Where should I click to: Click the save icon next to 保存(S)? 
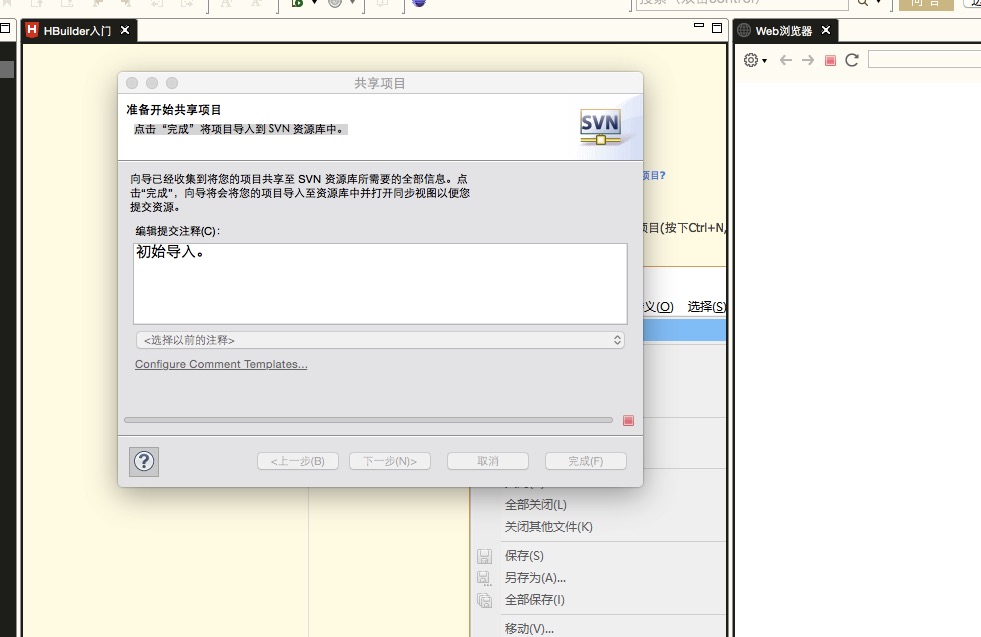[x=485, y=556]
